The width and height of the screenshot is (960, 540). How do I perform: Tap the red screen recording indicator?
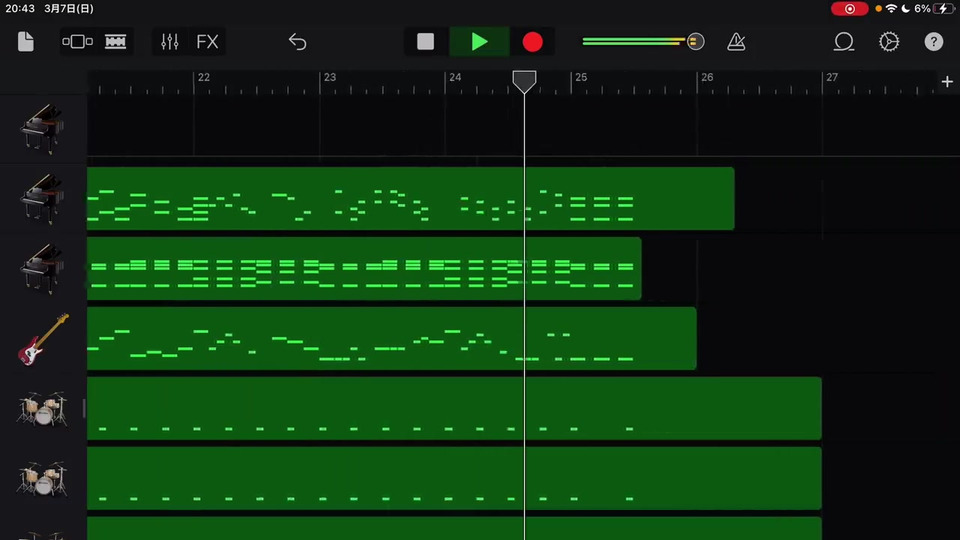tap(849, 9)
